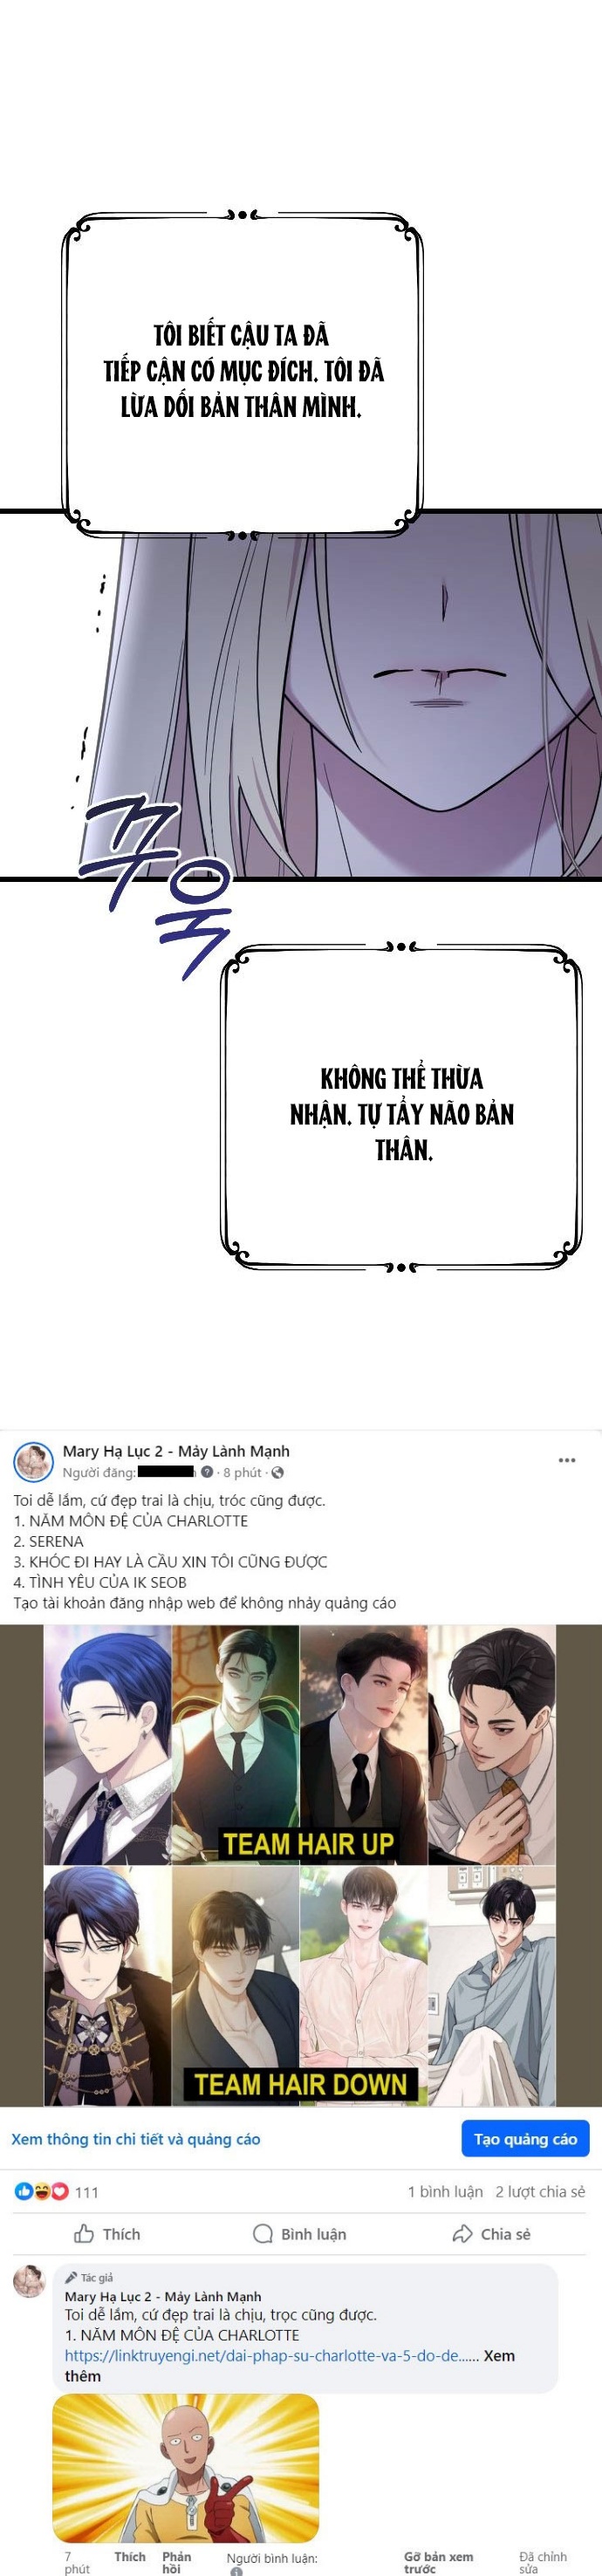View the 1 bình luận count

445,2192
